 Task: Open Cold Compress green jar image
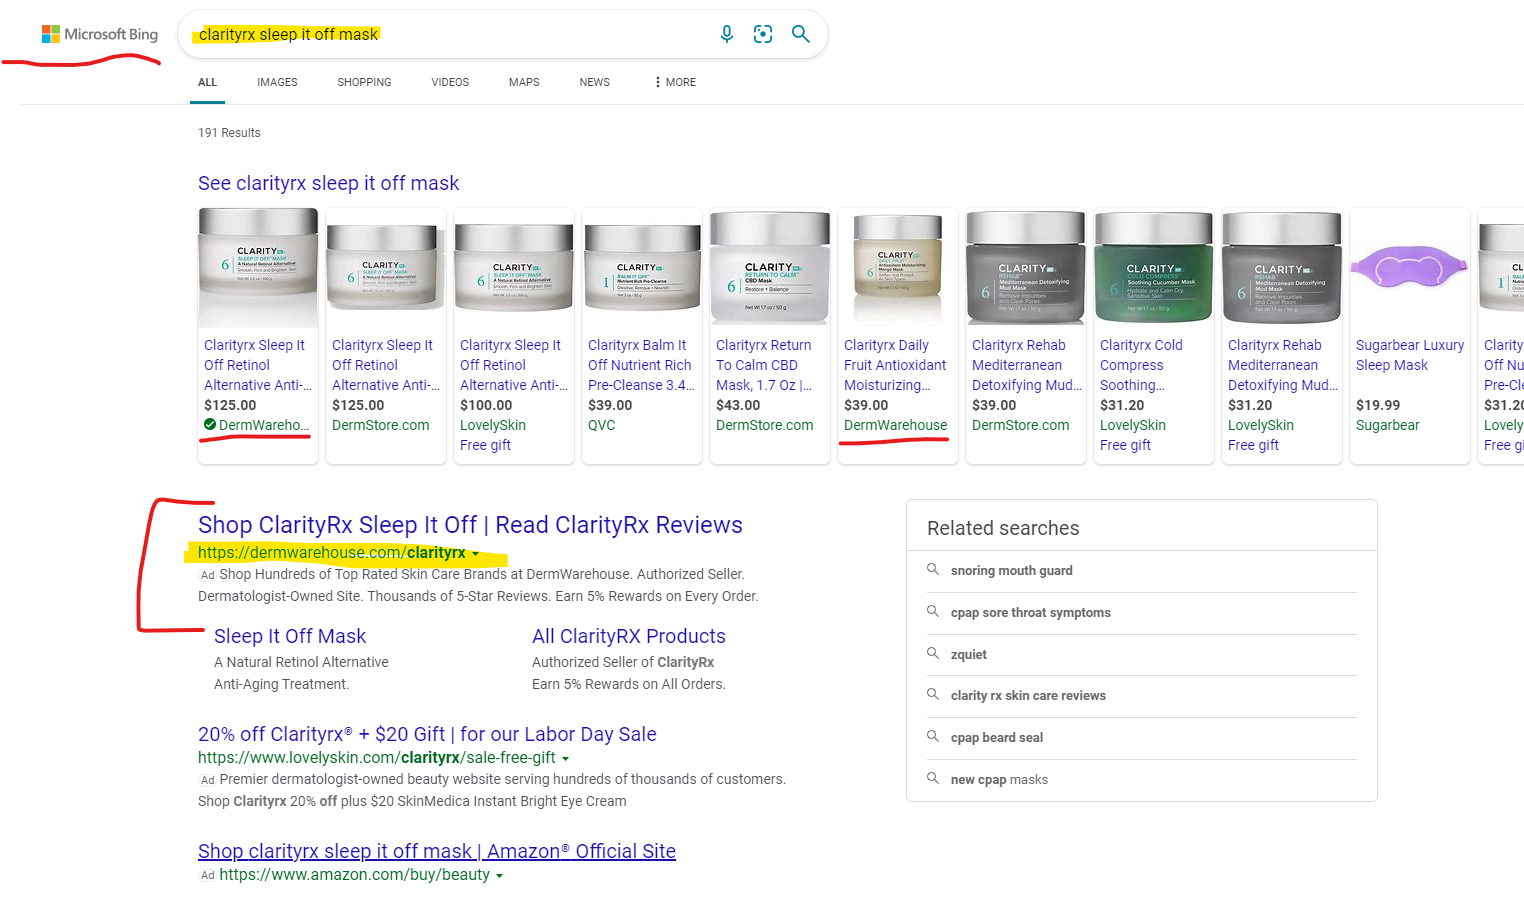point(1154,267)
